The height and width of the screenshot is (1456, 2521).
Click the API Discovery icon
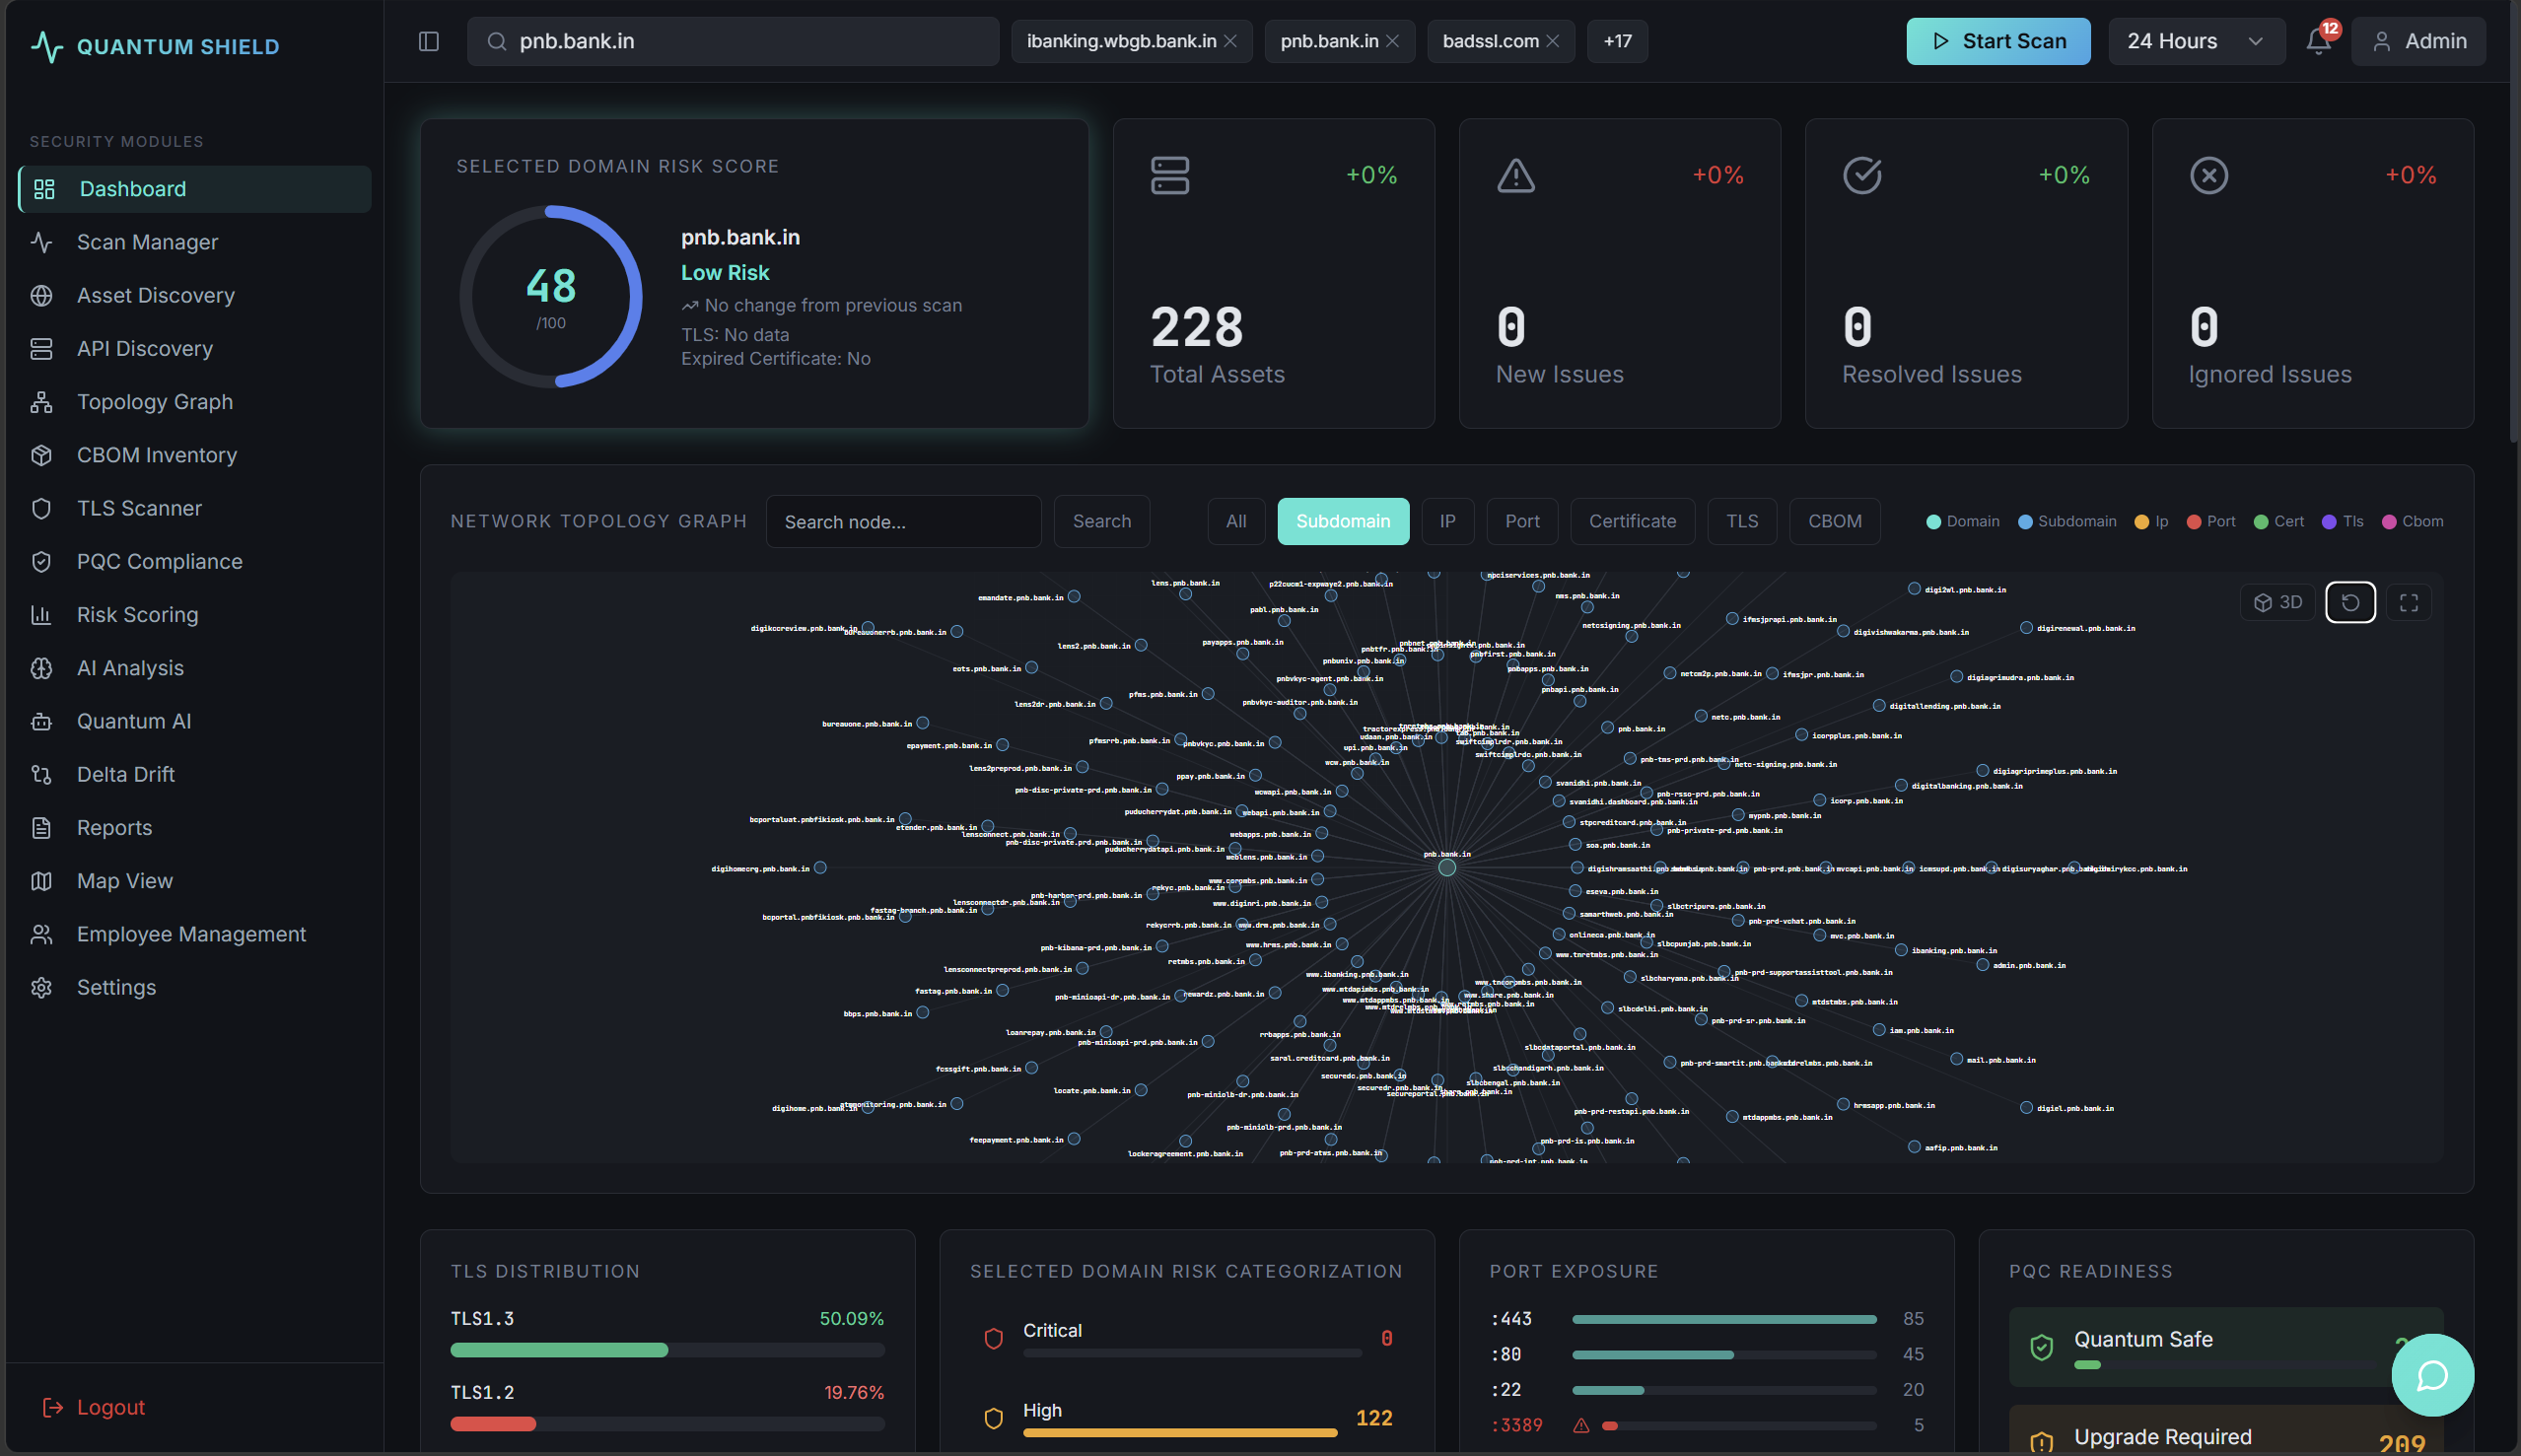(41, 348)
